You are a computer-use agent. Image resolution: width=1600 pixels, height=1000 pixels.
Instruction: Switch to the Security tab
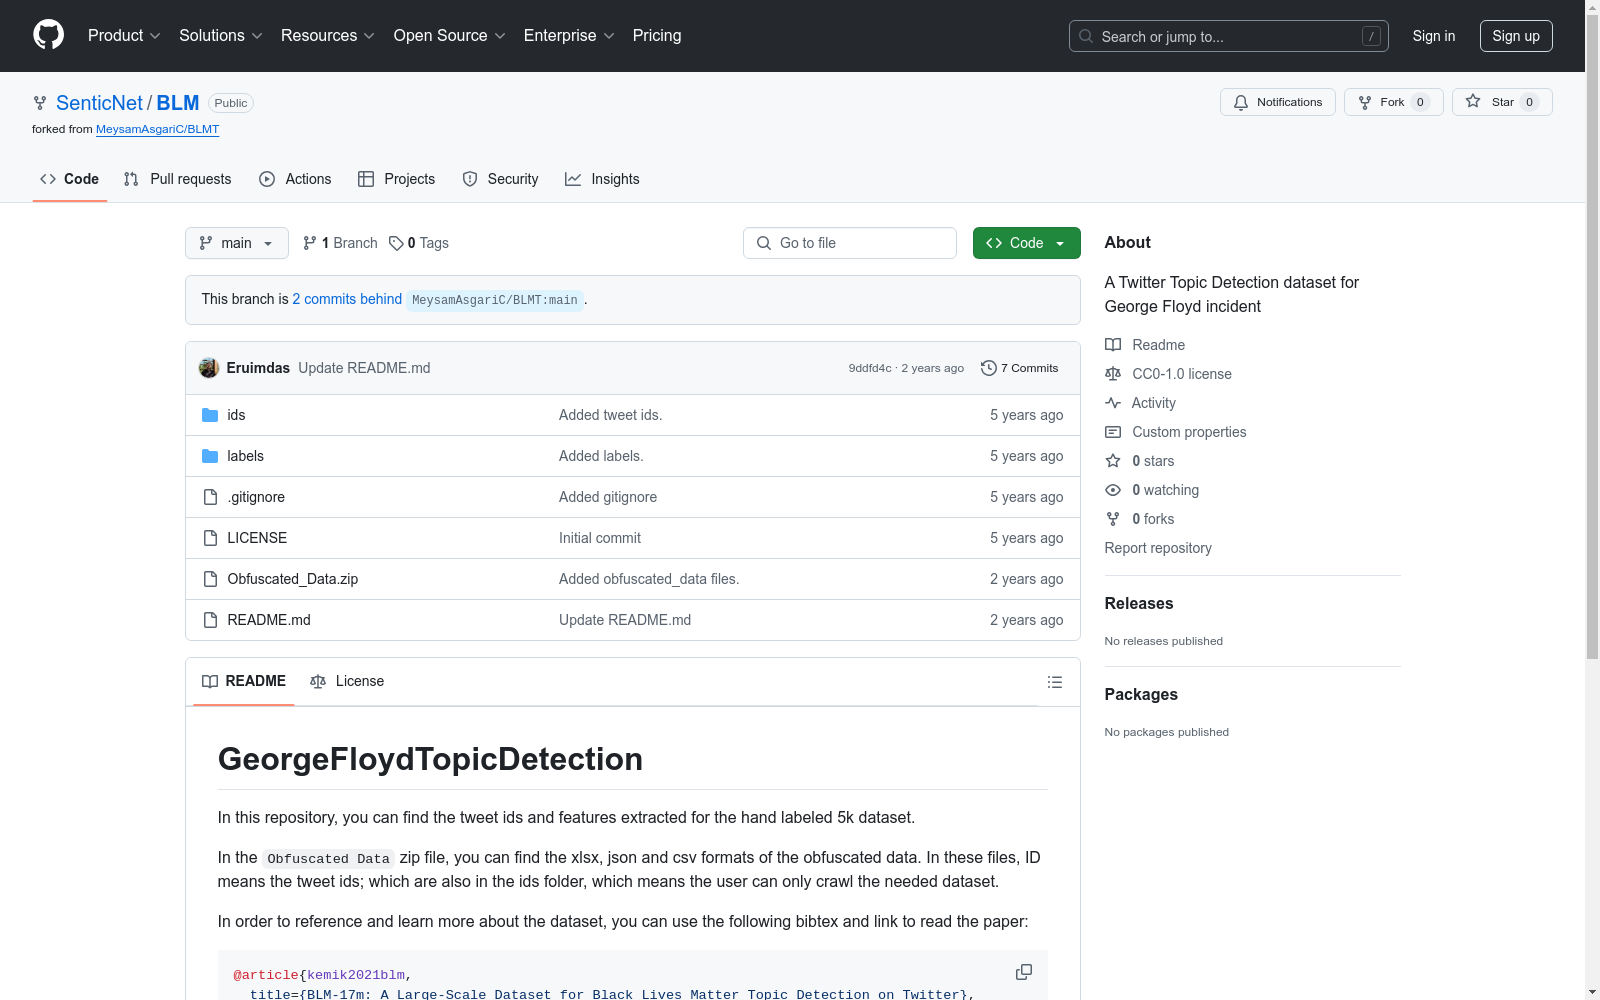[x=500, y=179]
